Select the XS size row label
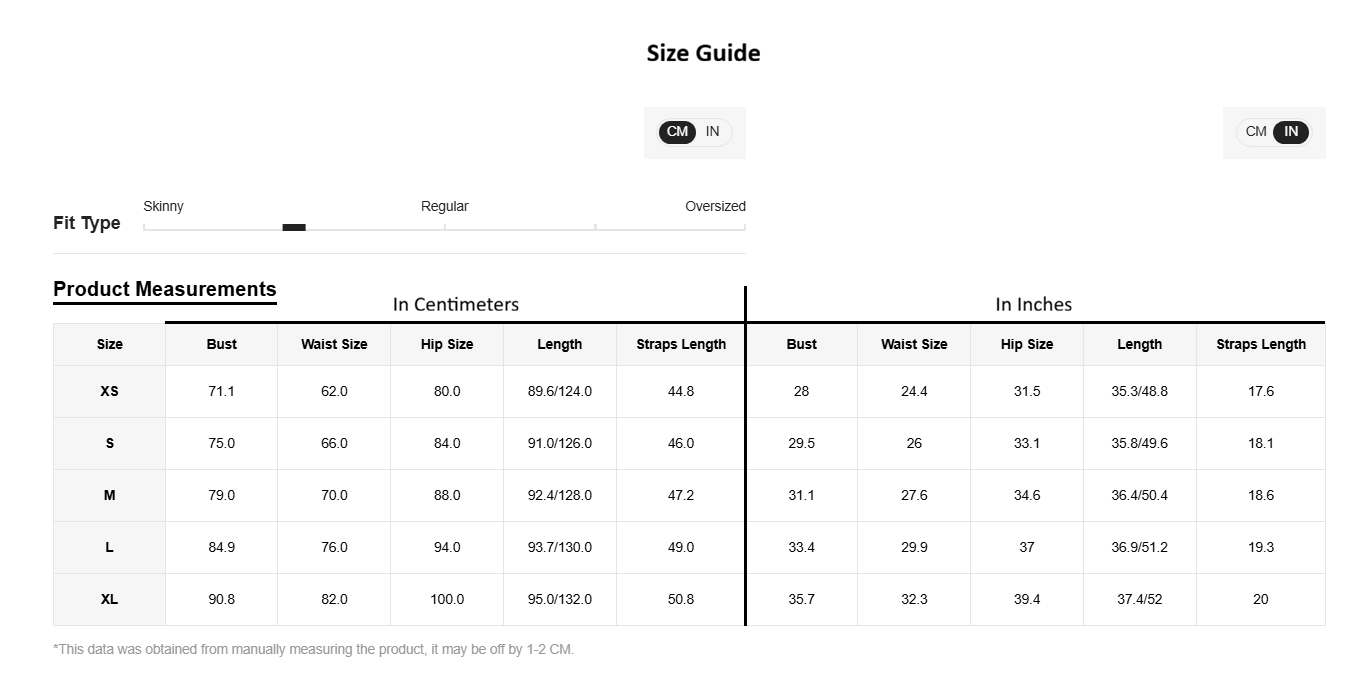This screenshot has height=700, width=1370. tap(110, 391)
